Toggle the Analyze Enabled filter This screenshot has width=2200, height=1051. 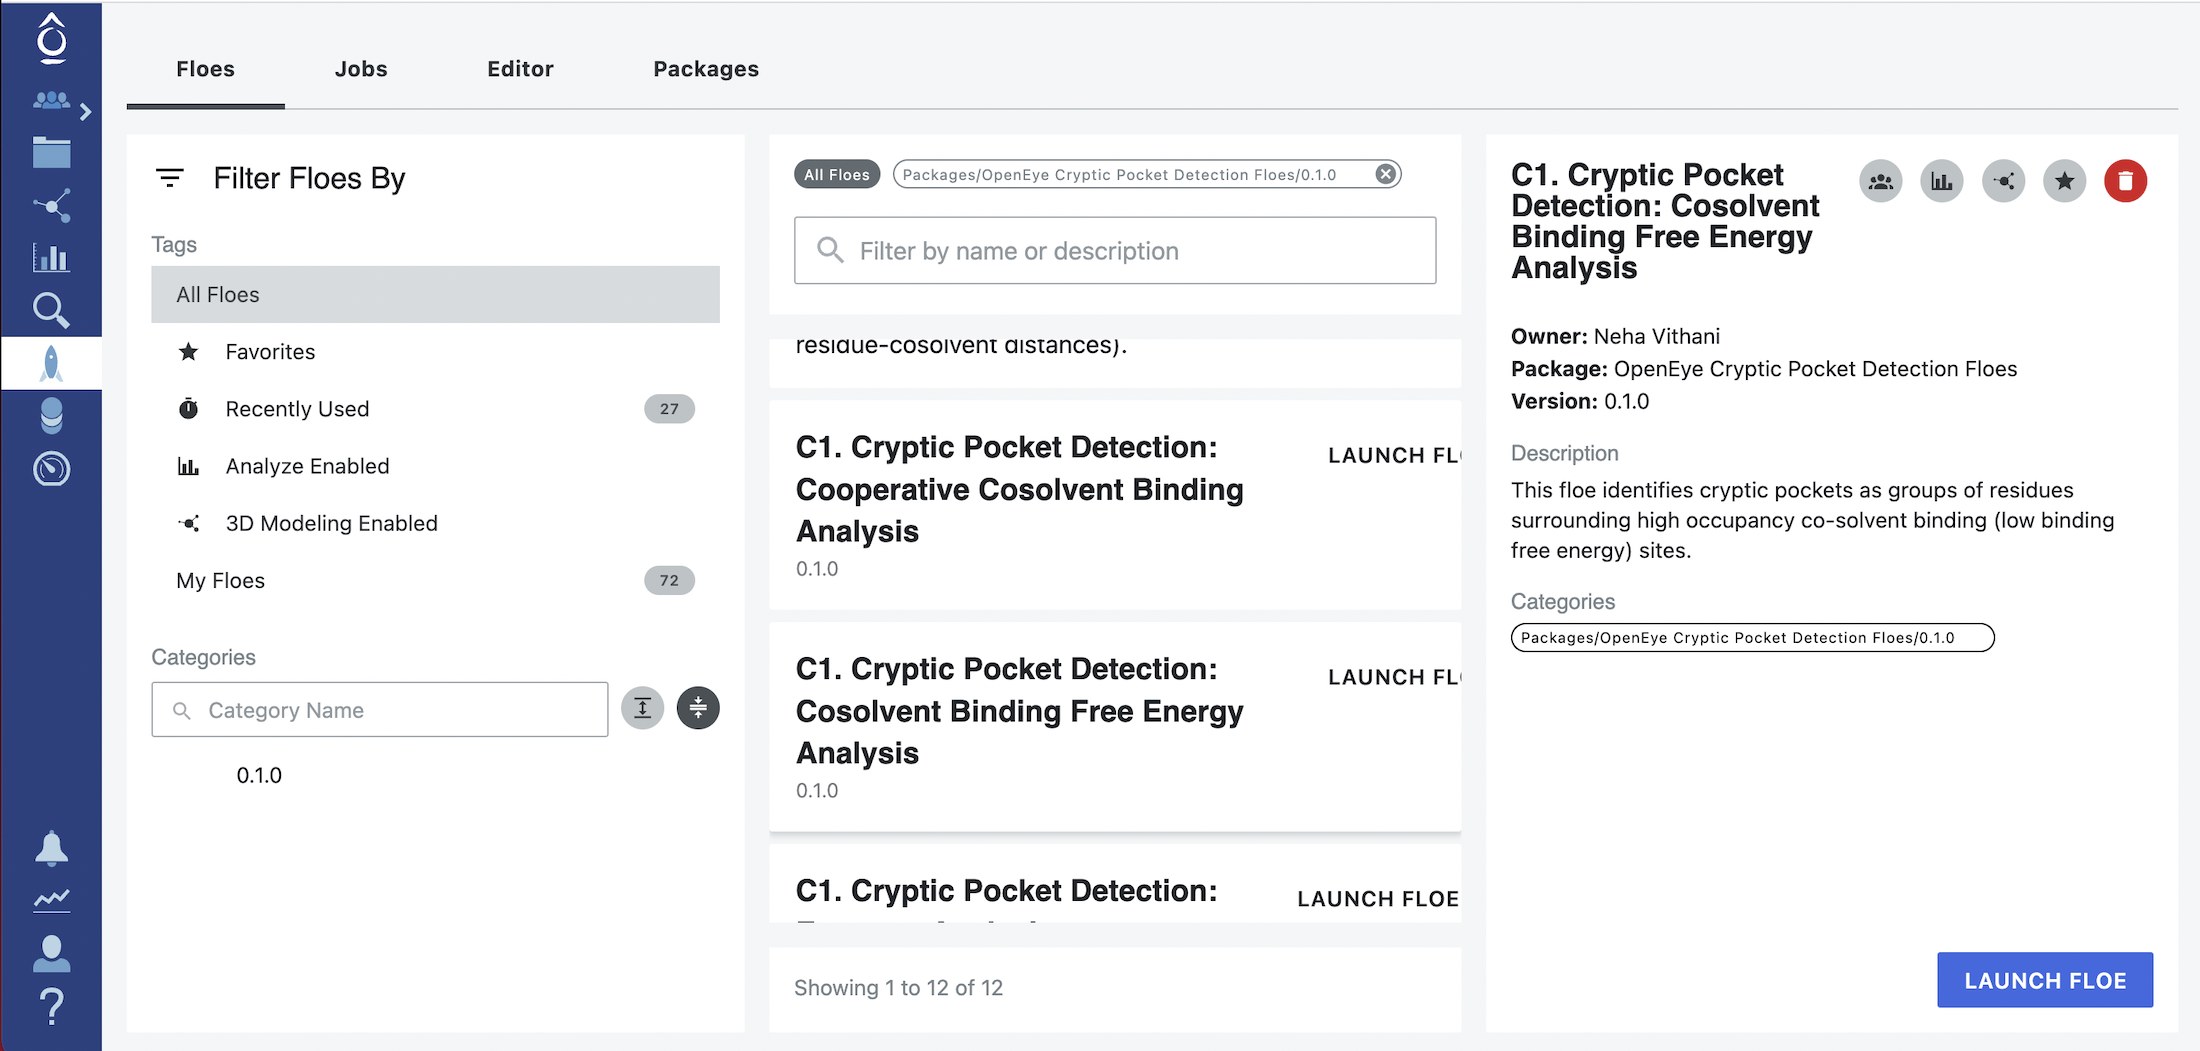click(x=307, y=465)
